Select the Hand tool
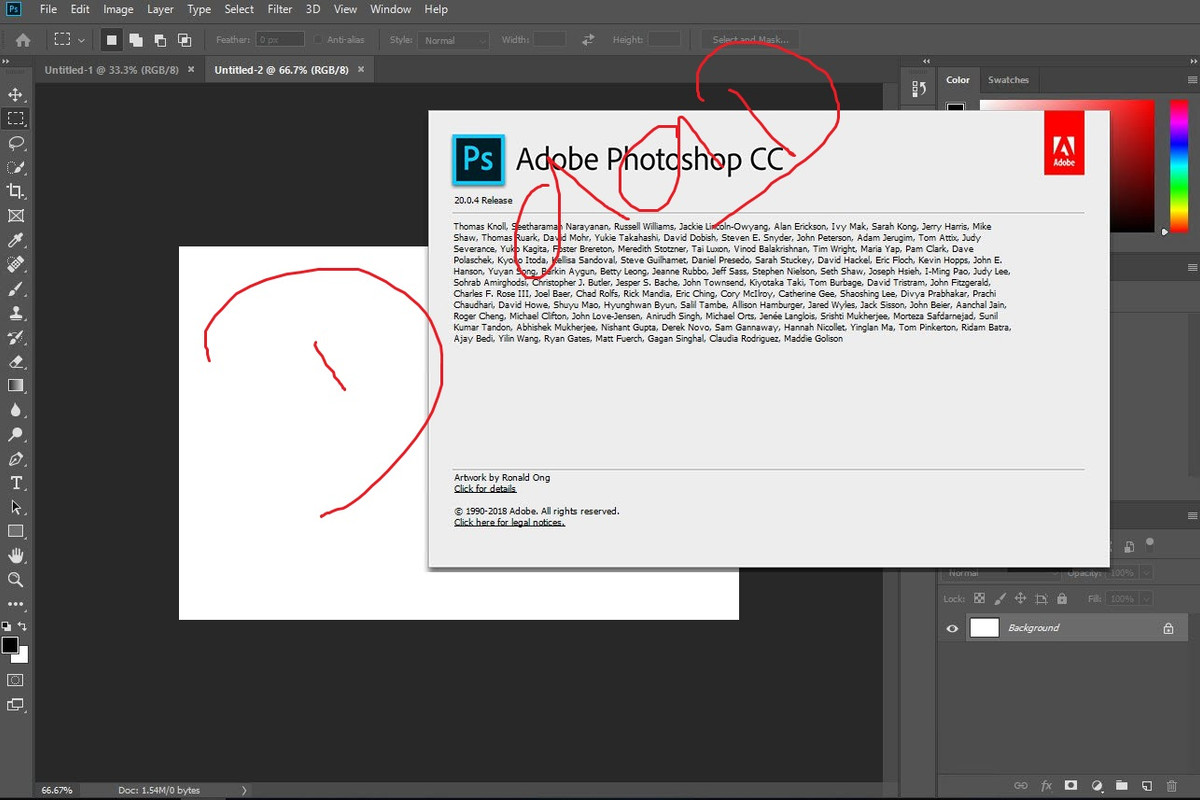Screen dimensions: 1200x800 pos(16,555)
